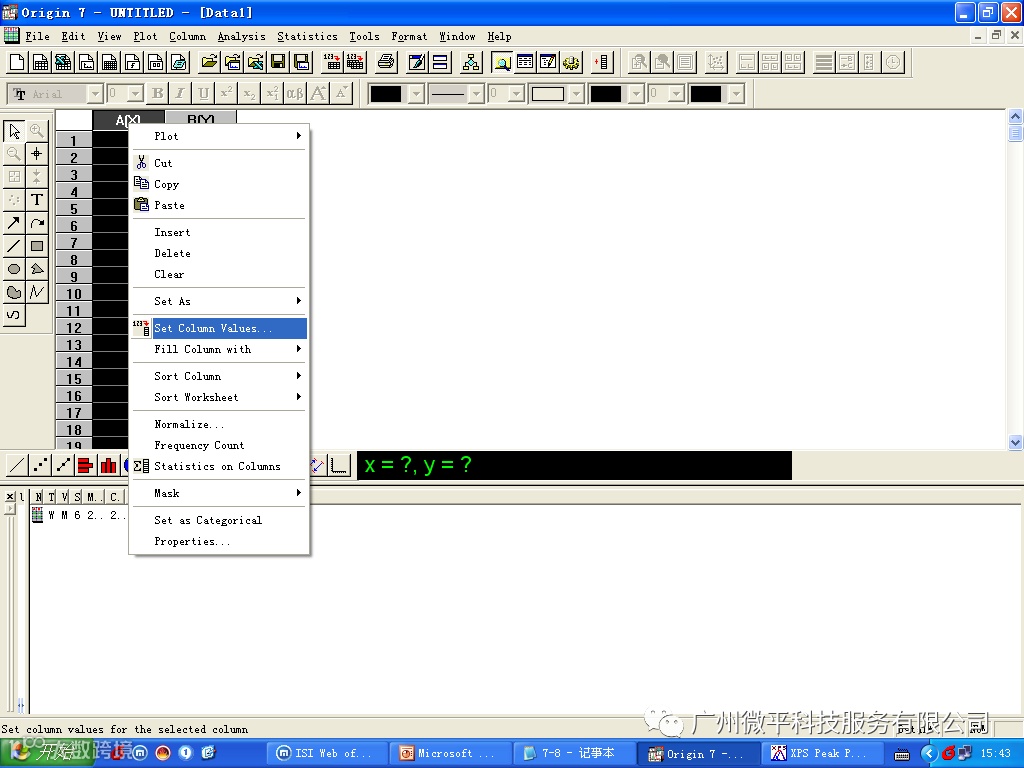
Task: Click Frequency Count menu entry
Action: pyautogui.click(x=219, y=445)
